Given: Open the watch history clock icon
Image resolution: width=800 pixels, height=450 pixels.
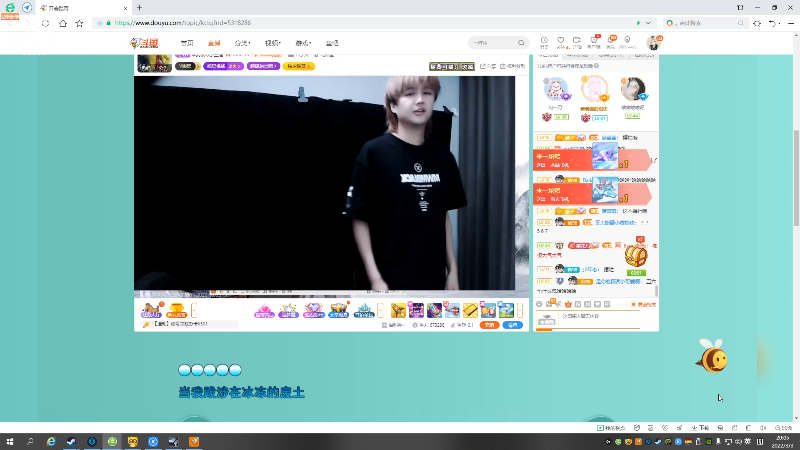Looking at the screenshot, I should coord(544,42).
